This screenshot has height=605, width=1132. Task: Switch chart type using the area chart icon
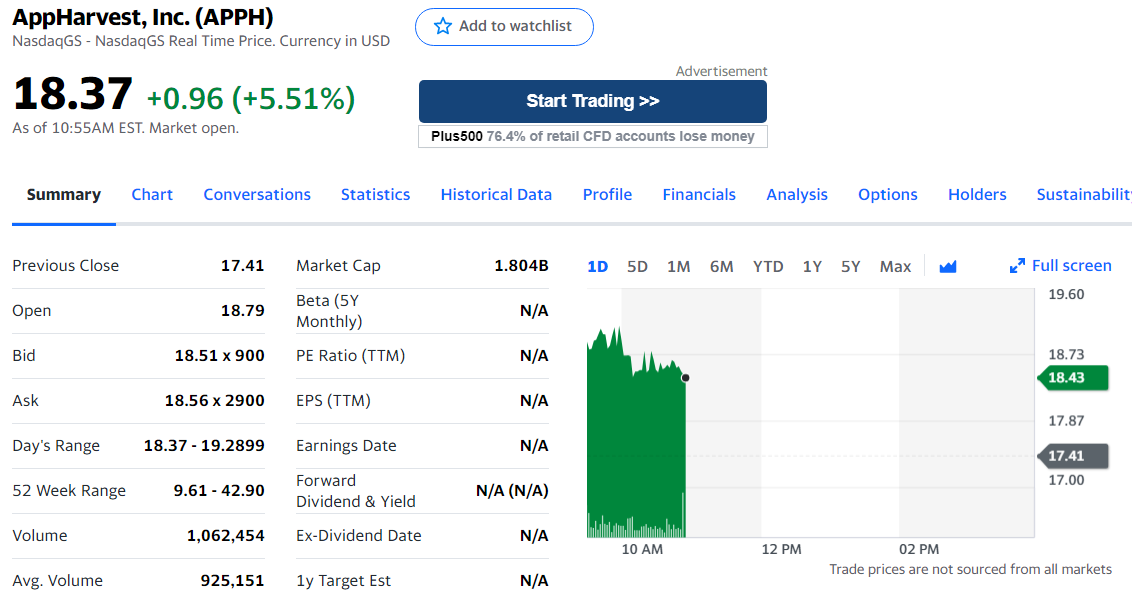(x=948, y=266)
